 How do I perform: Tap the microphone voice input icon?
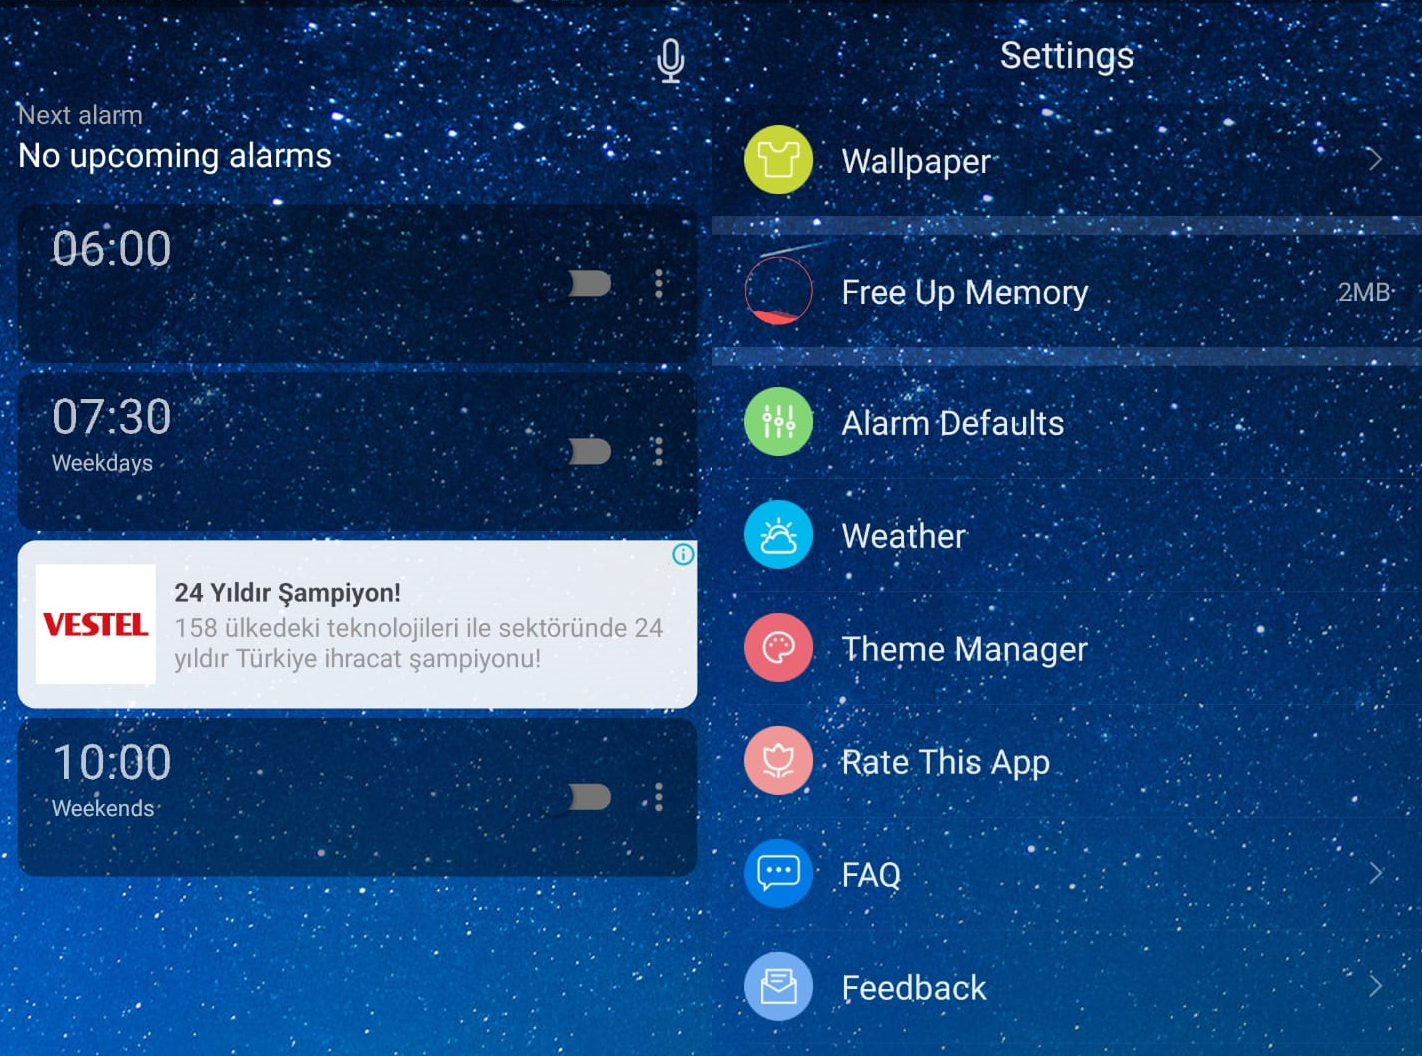pyautogui.click(x=671, y=61)
